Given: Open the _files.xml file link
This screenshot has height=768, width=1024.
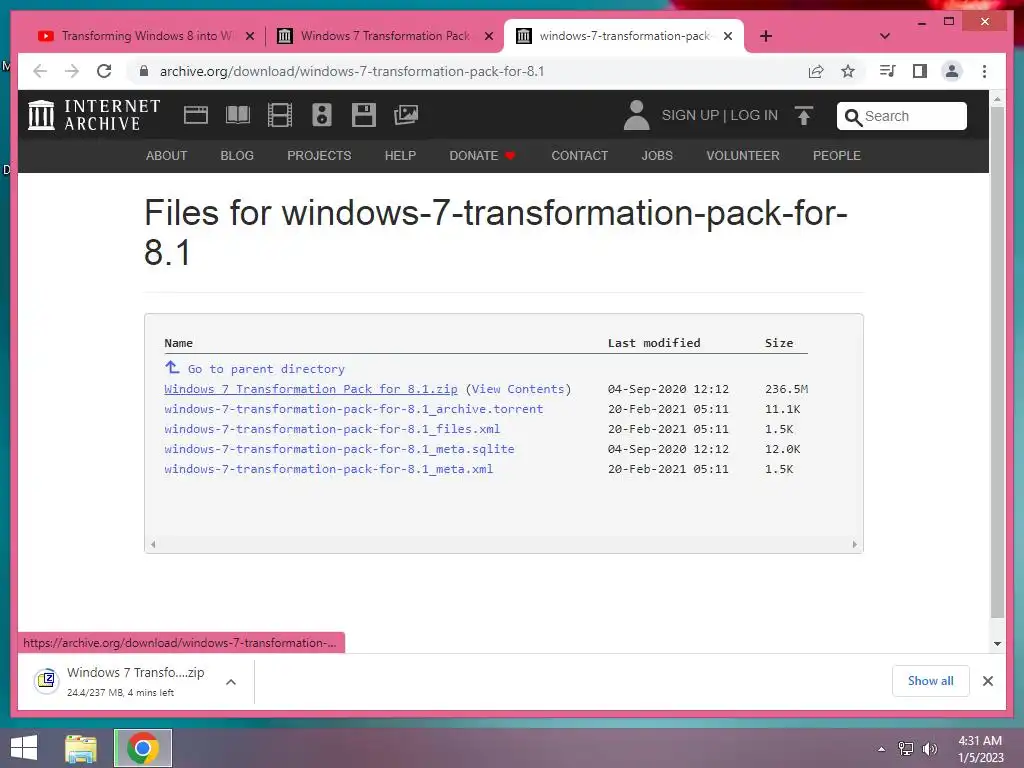Looking at the screenshot, I should pos(332,429).
